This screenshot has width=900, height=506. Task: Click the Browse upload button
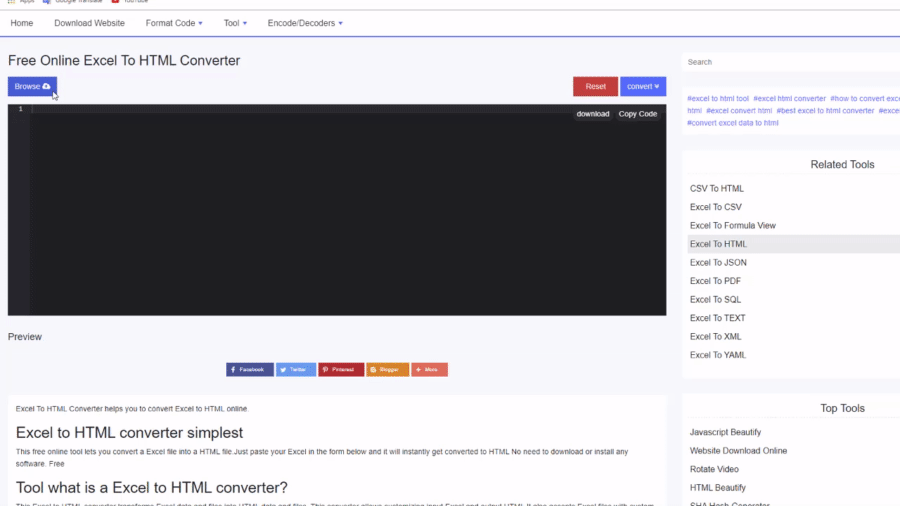(x=32, y=87)
